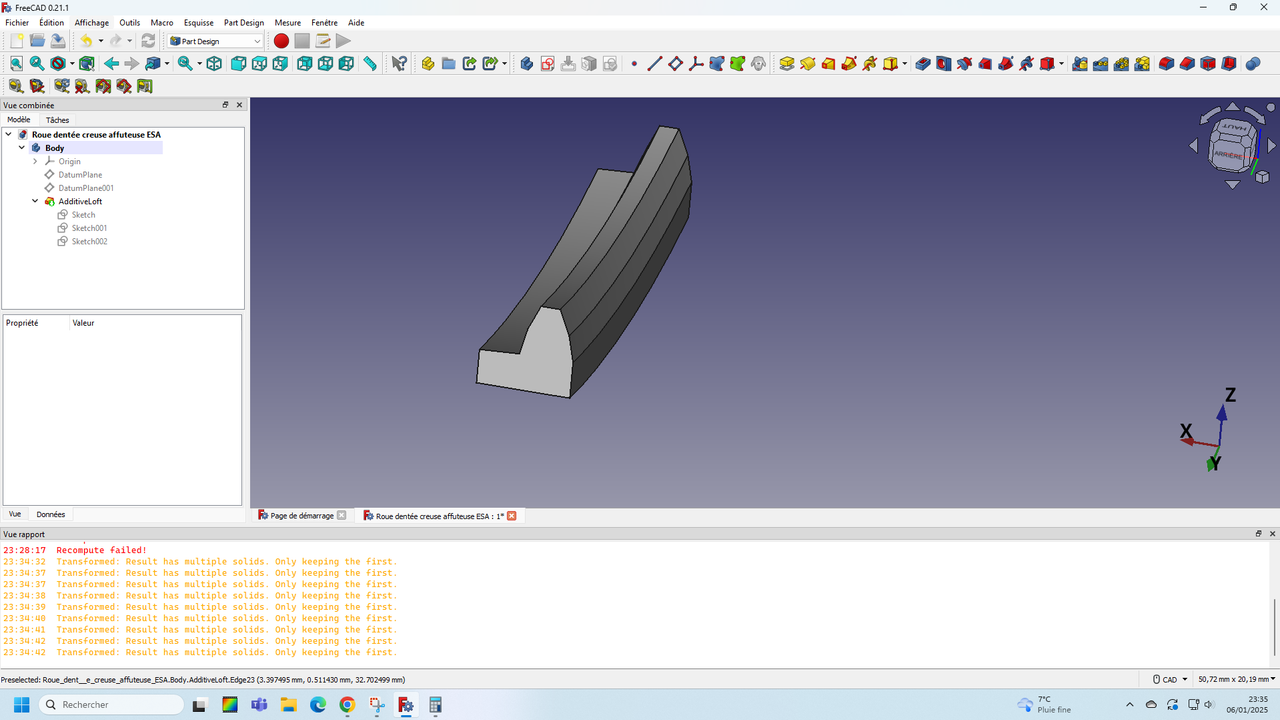Close the Roue dentée document tab

coord(512,516)
